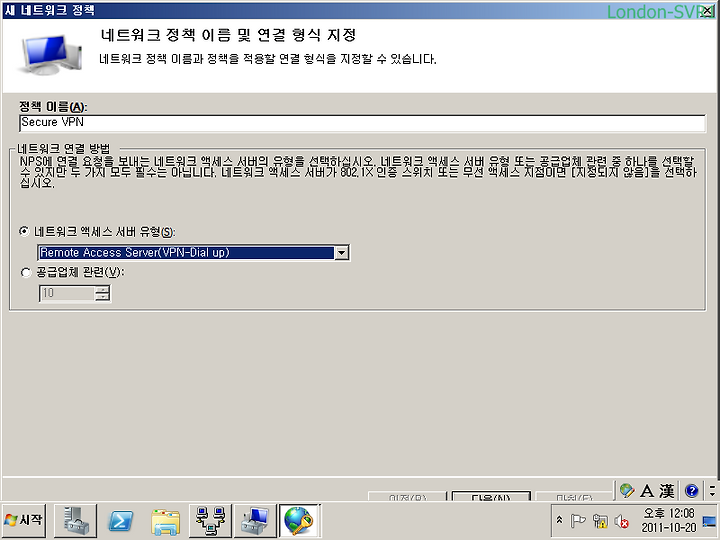Viewport: 720px width, 540px height.
Task: Click the 이전(P) Previous button
Action: (407, 496)
